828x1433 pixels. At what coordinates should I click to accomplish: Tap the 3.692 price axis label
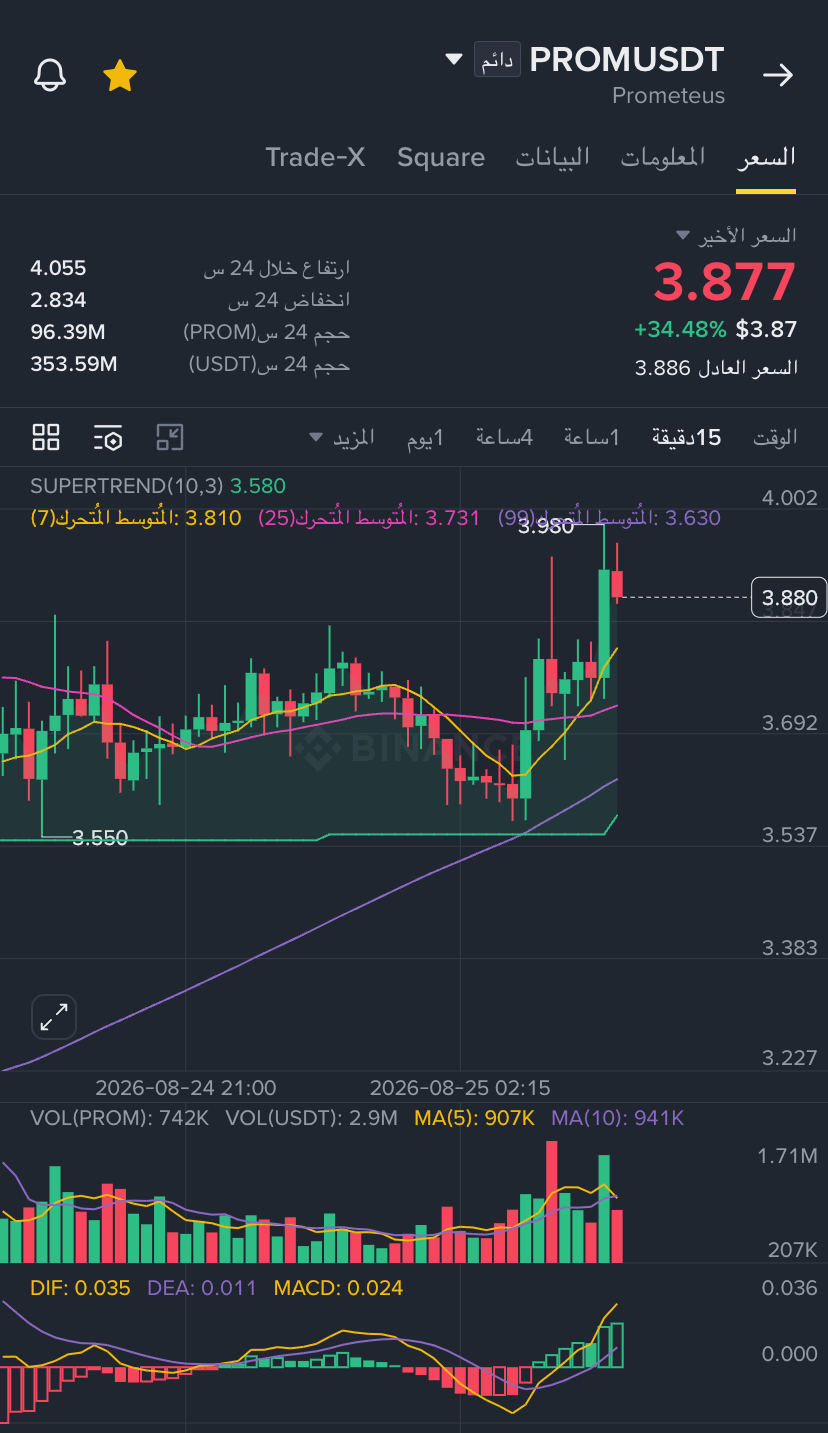pos(789,722)
